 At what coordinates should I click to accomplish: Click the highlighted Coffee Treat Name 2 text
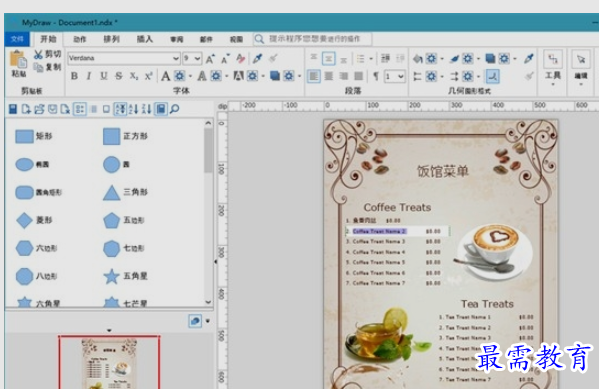pyautogui.click(x=379, y=231)
